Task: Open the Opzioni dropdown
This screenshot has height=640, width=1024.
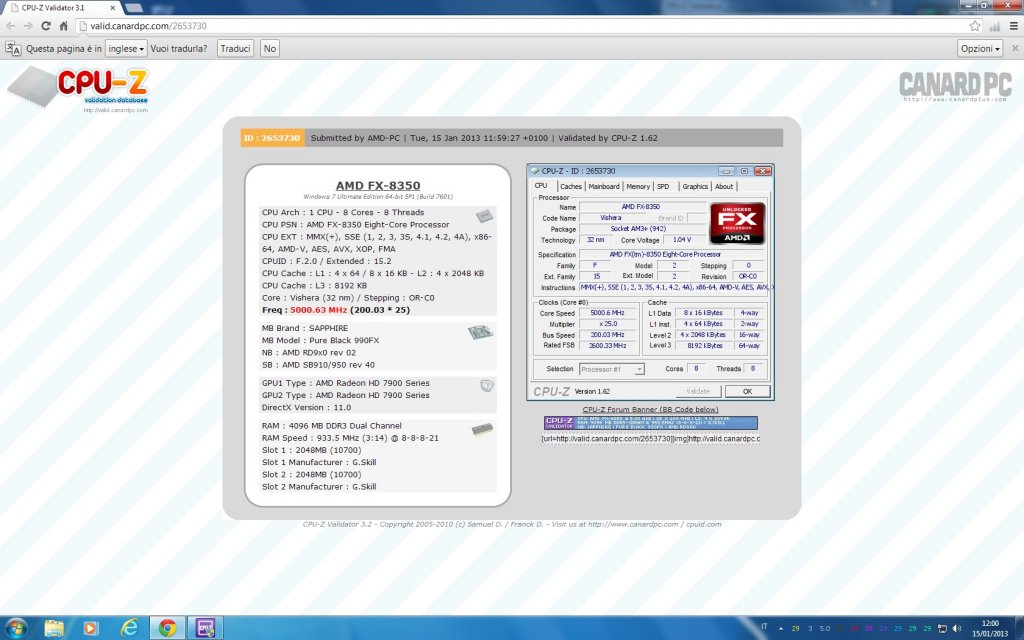Action: click(x=980, y=48)
